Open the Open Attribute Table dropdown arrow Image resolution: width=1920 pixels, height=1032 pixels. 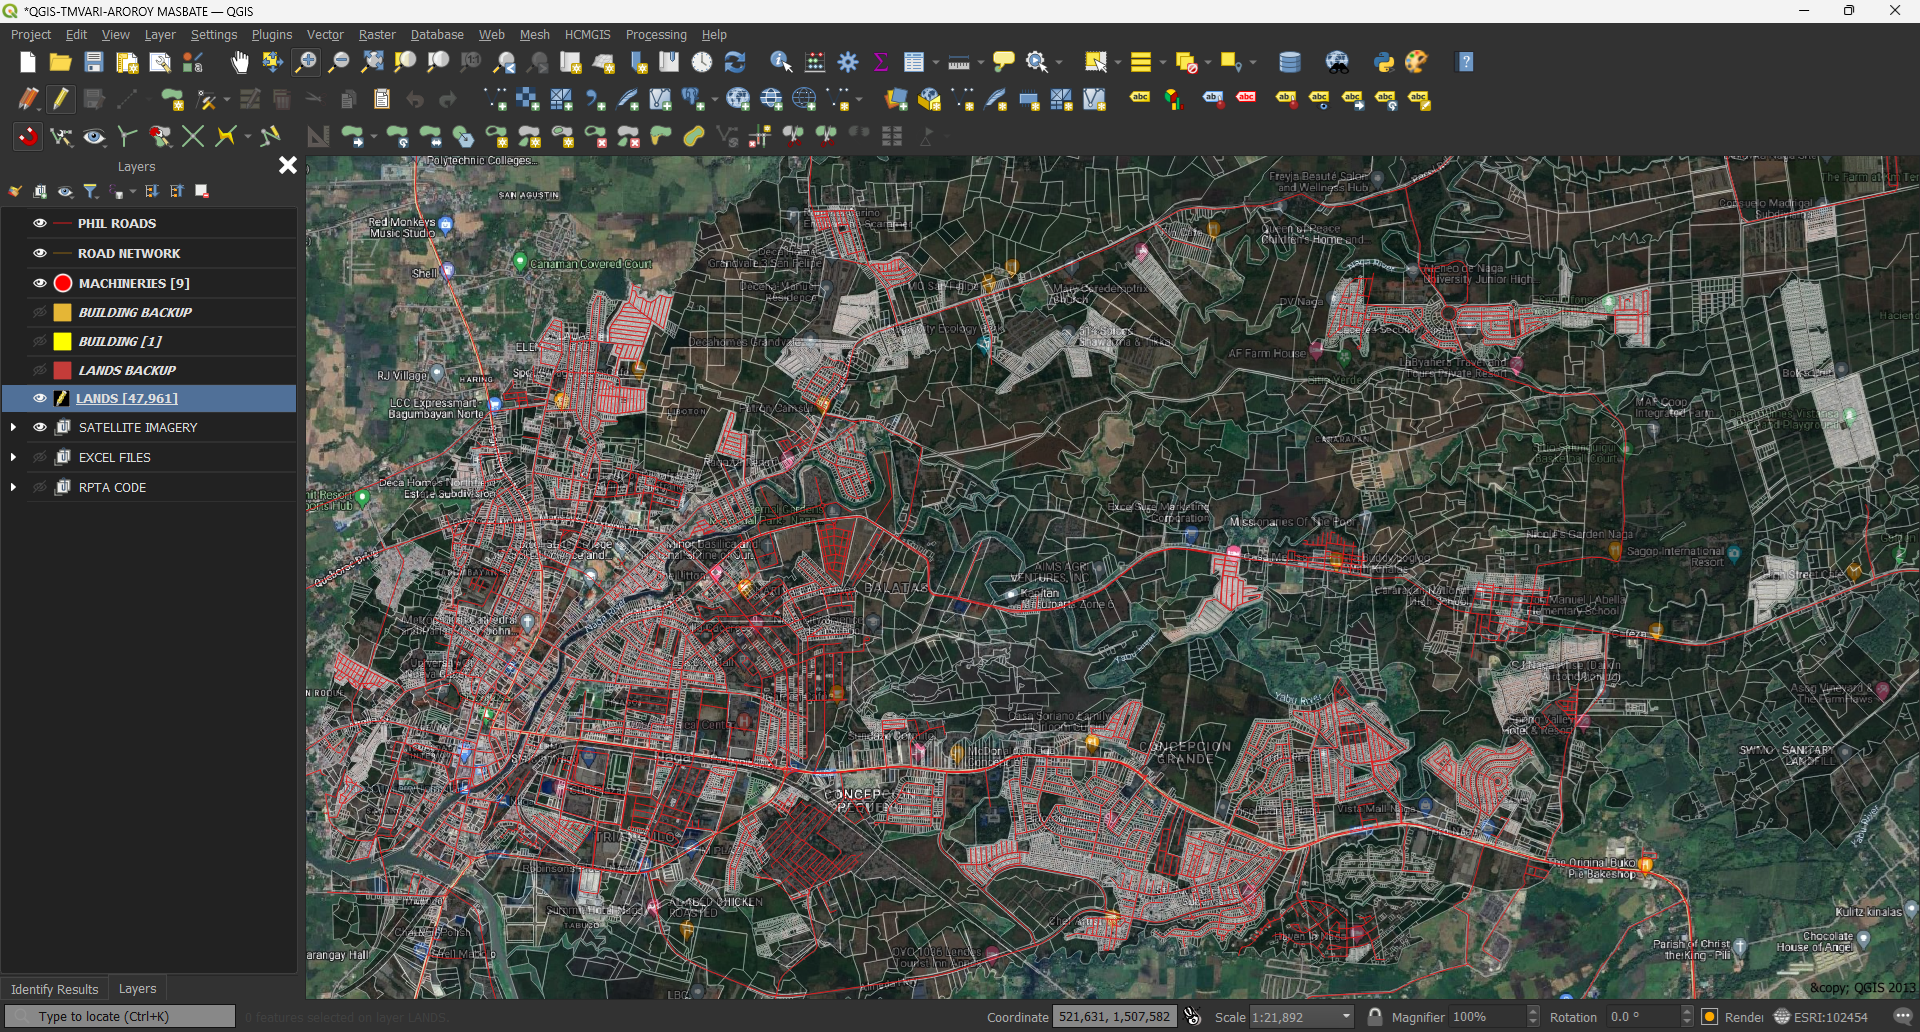click(x=935, y=63)
